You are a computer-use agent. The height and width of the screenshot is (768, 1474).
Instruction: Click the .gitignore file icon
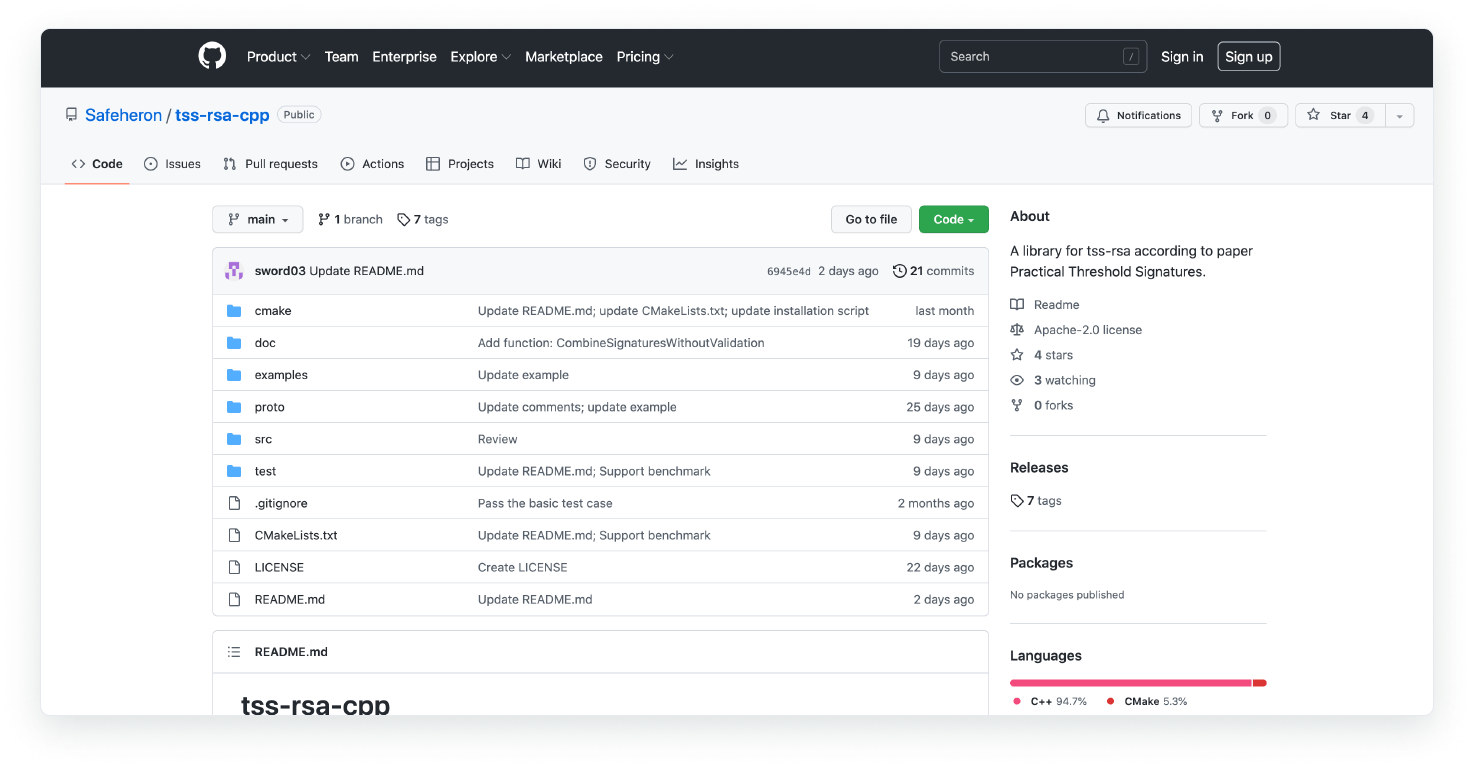coord(234,503)
